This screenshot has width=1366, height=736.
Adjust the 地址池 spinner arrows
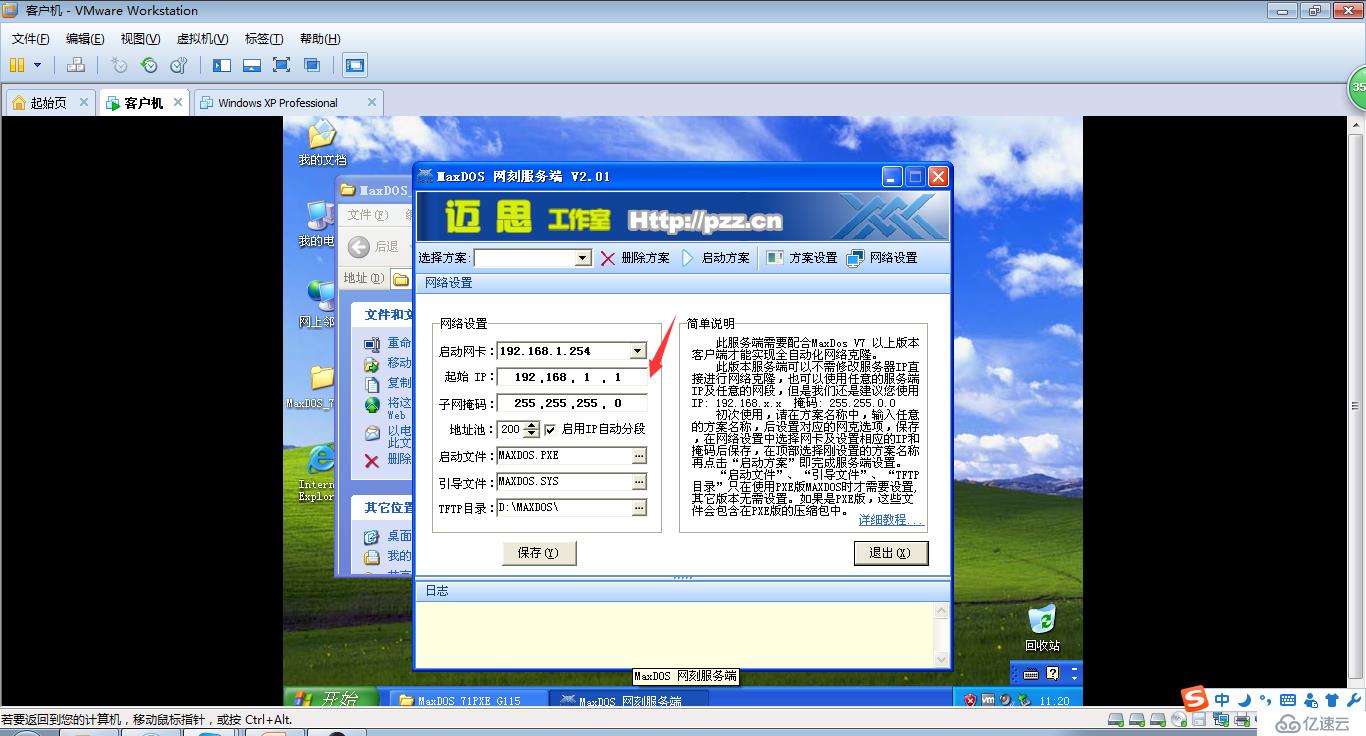[x=531, y=429]
